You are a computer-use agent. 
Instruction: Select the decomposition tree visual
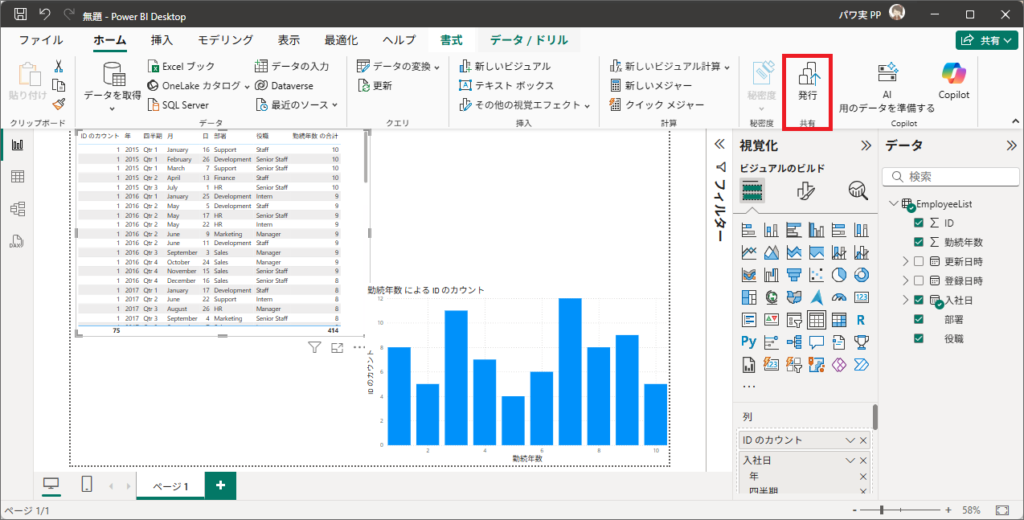pyautogui.click(x=794, y=342)
